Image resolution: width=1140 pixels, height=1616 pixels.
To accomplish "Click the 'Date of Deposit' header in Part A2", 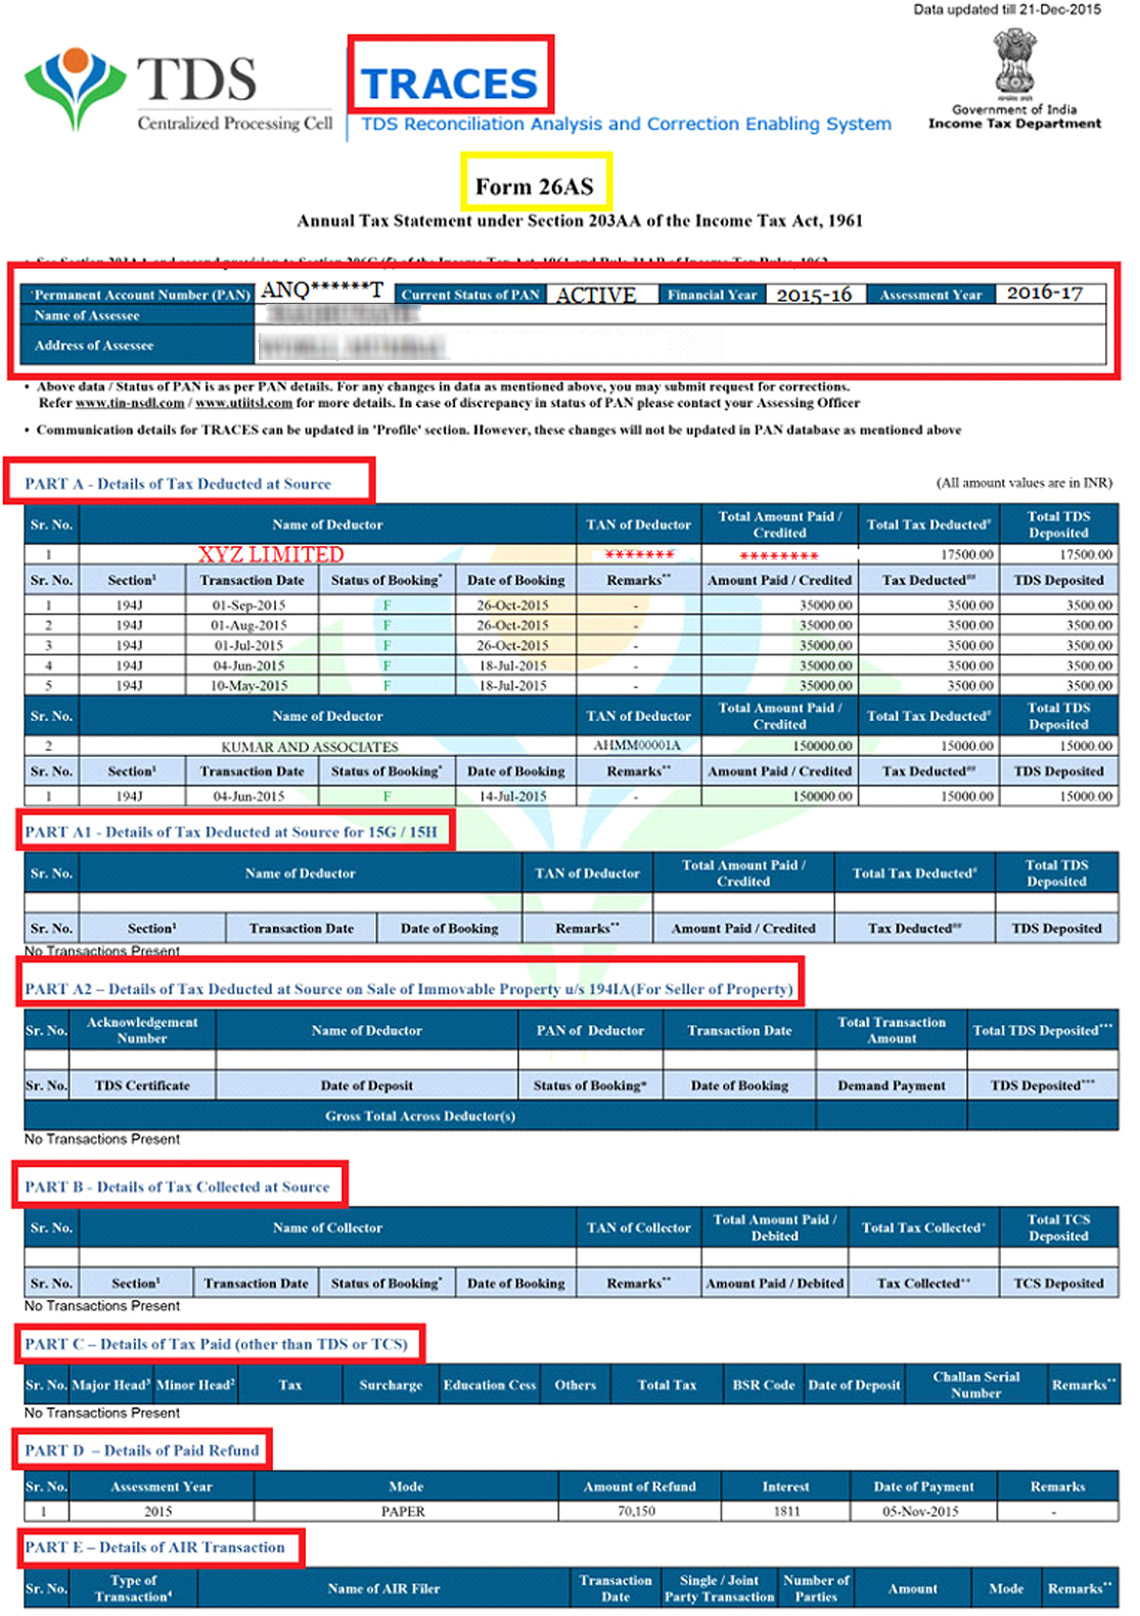I will tap(367, 1085).
